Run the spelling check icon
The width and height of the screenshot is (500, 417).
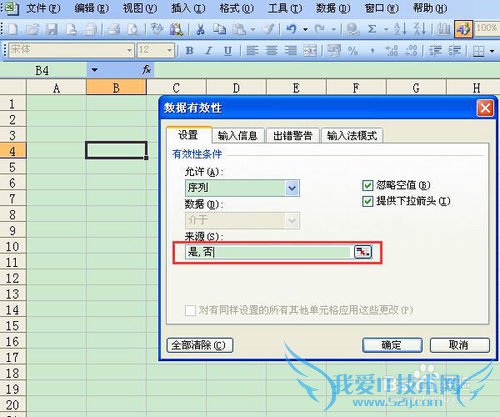pos(157,30)
